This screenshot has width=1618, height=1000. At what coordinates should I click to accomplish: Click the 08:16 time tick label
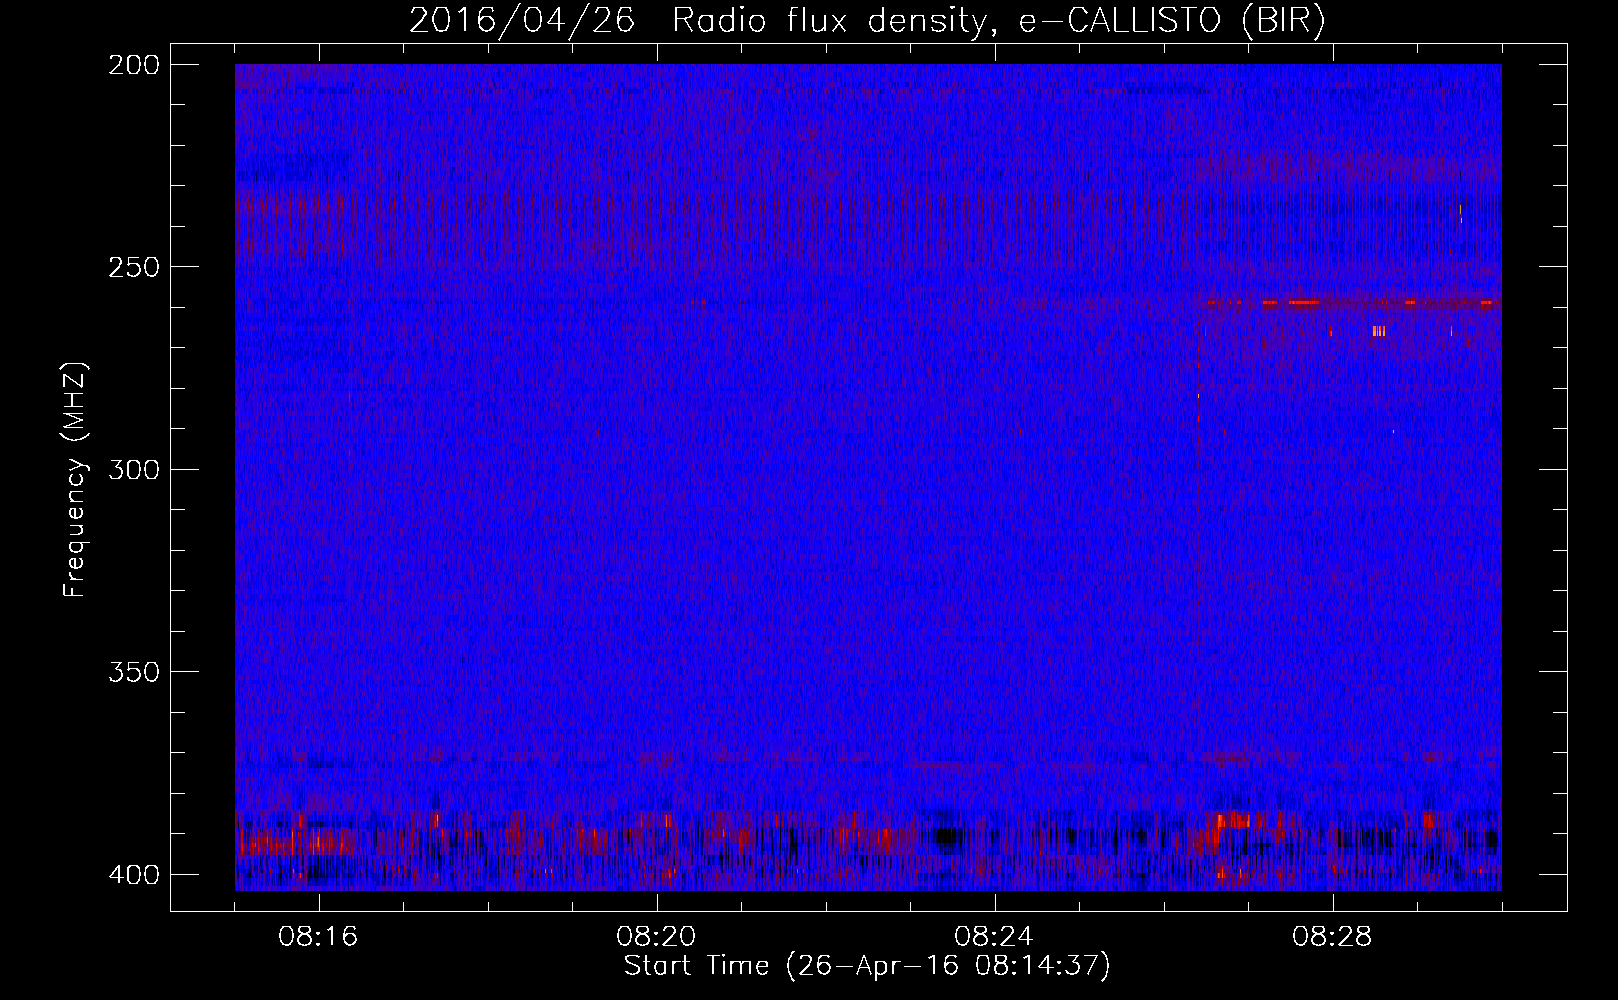[x=318, y=937]
